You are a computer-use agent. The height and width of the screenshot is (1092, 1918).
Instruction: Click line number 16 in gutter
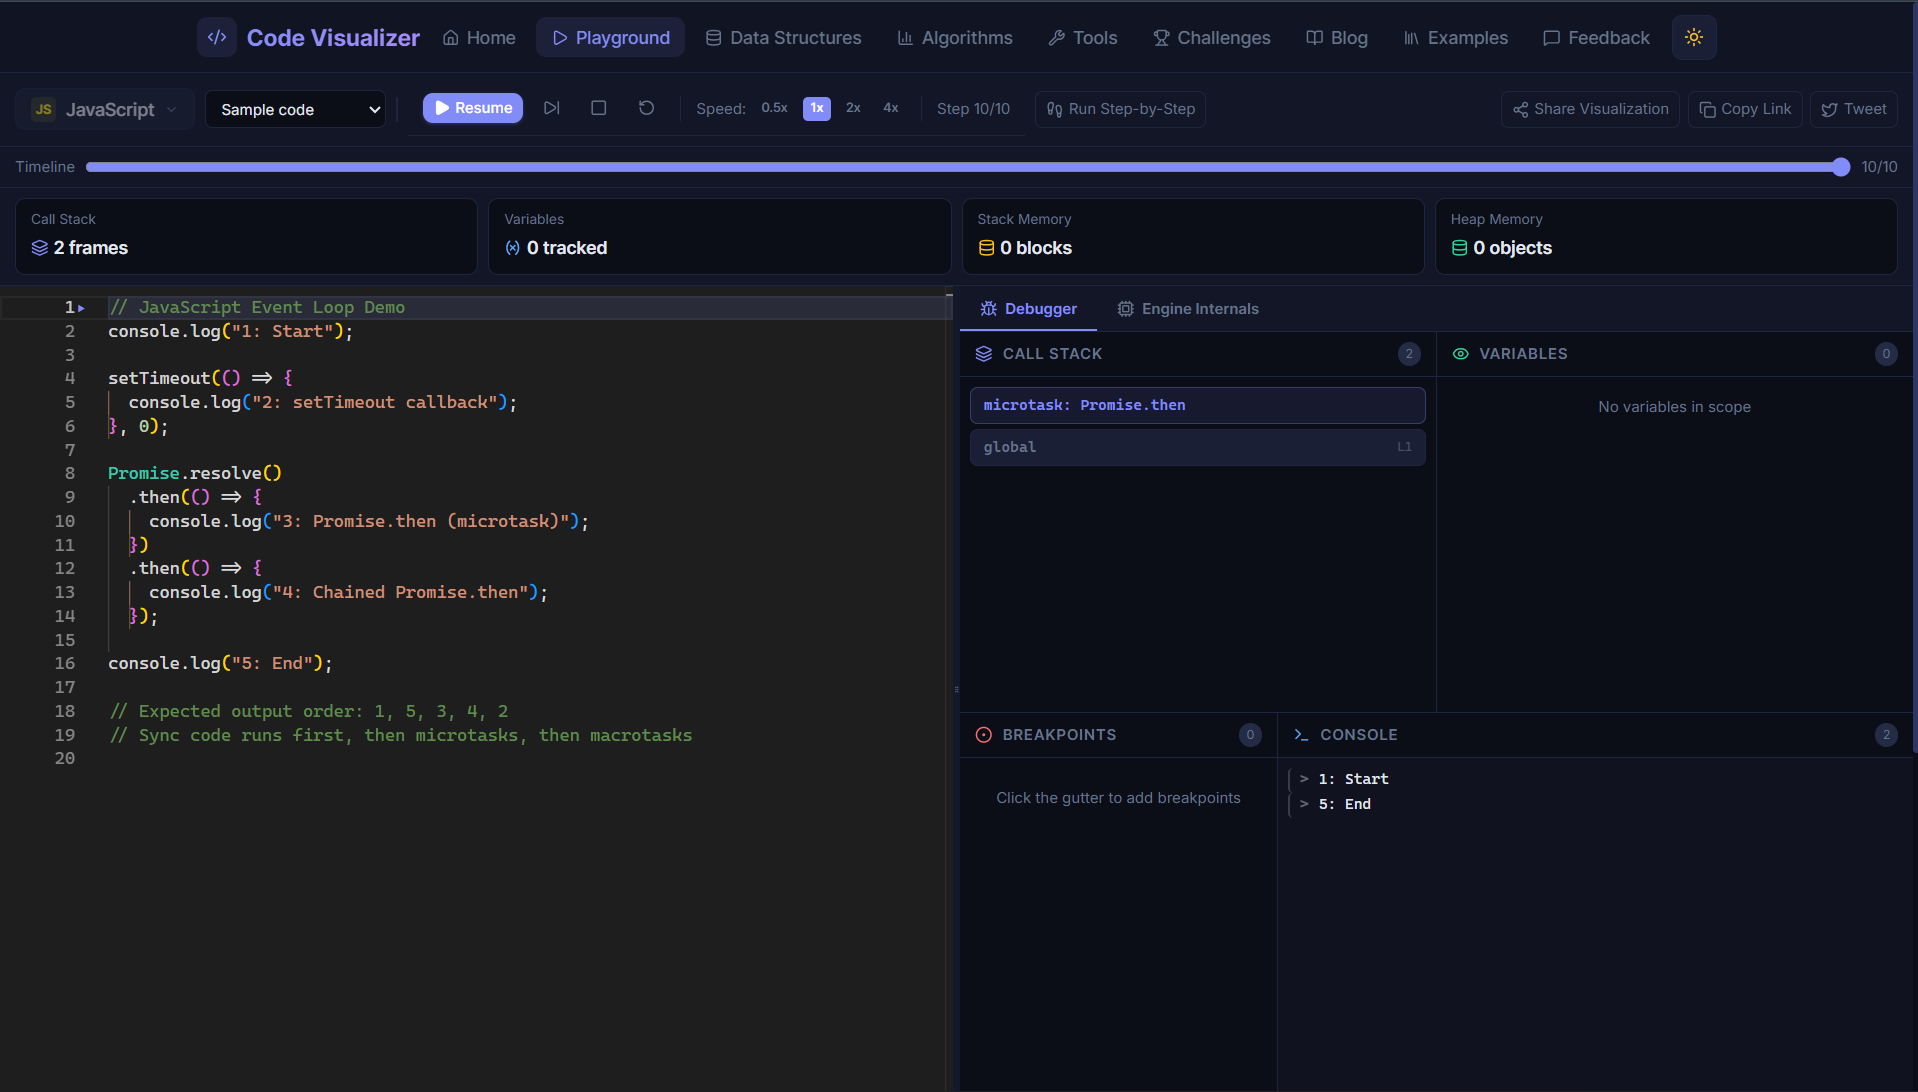[65, 663]
